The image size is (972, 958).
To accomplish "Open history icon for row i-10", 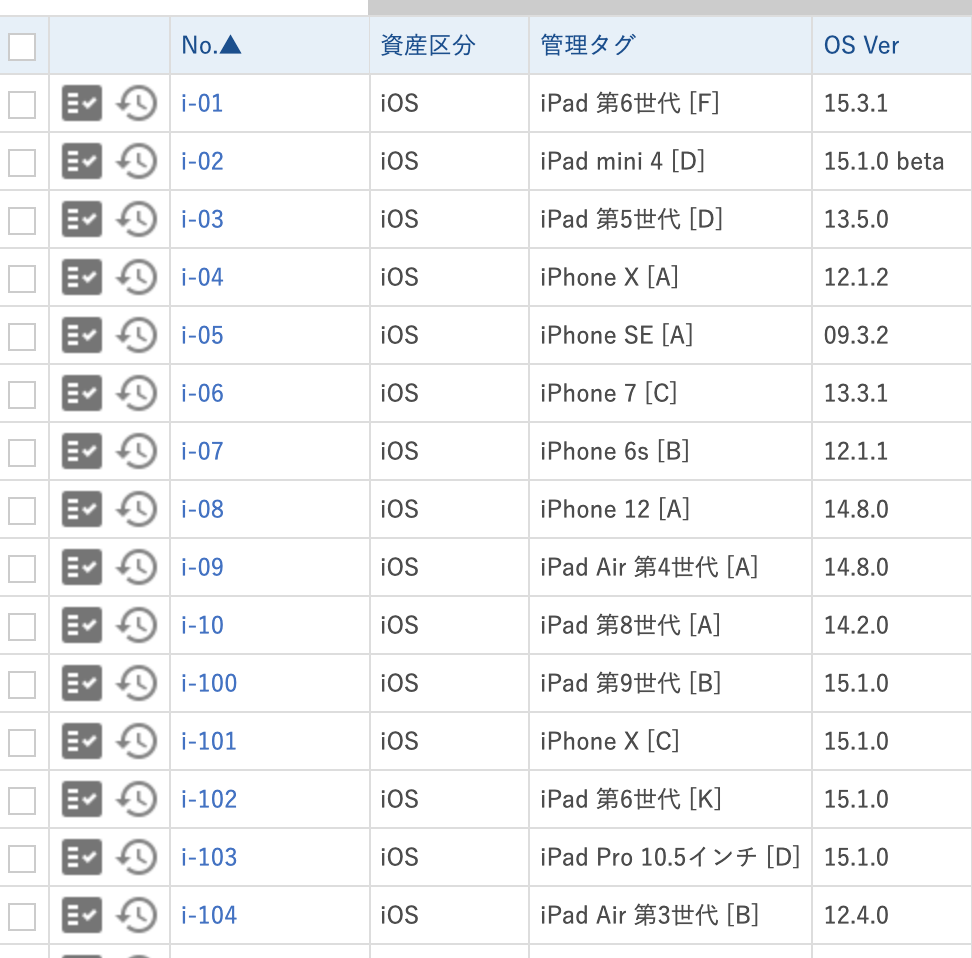I will pos(136,625).
